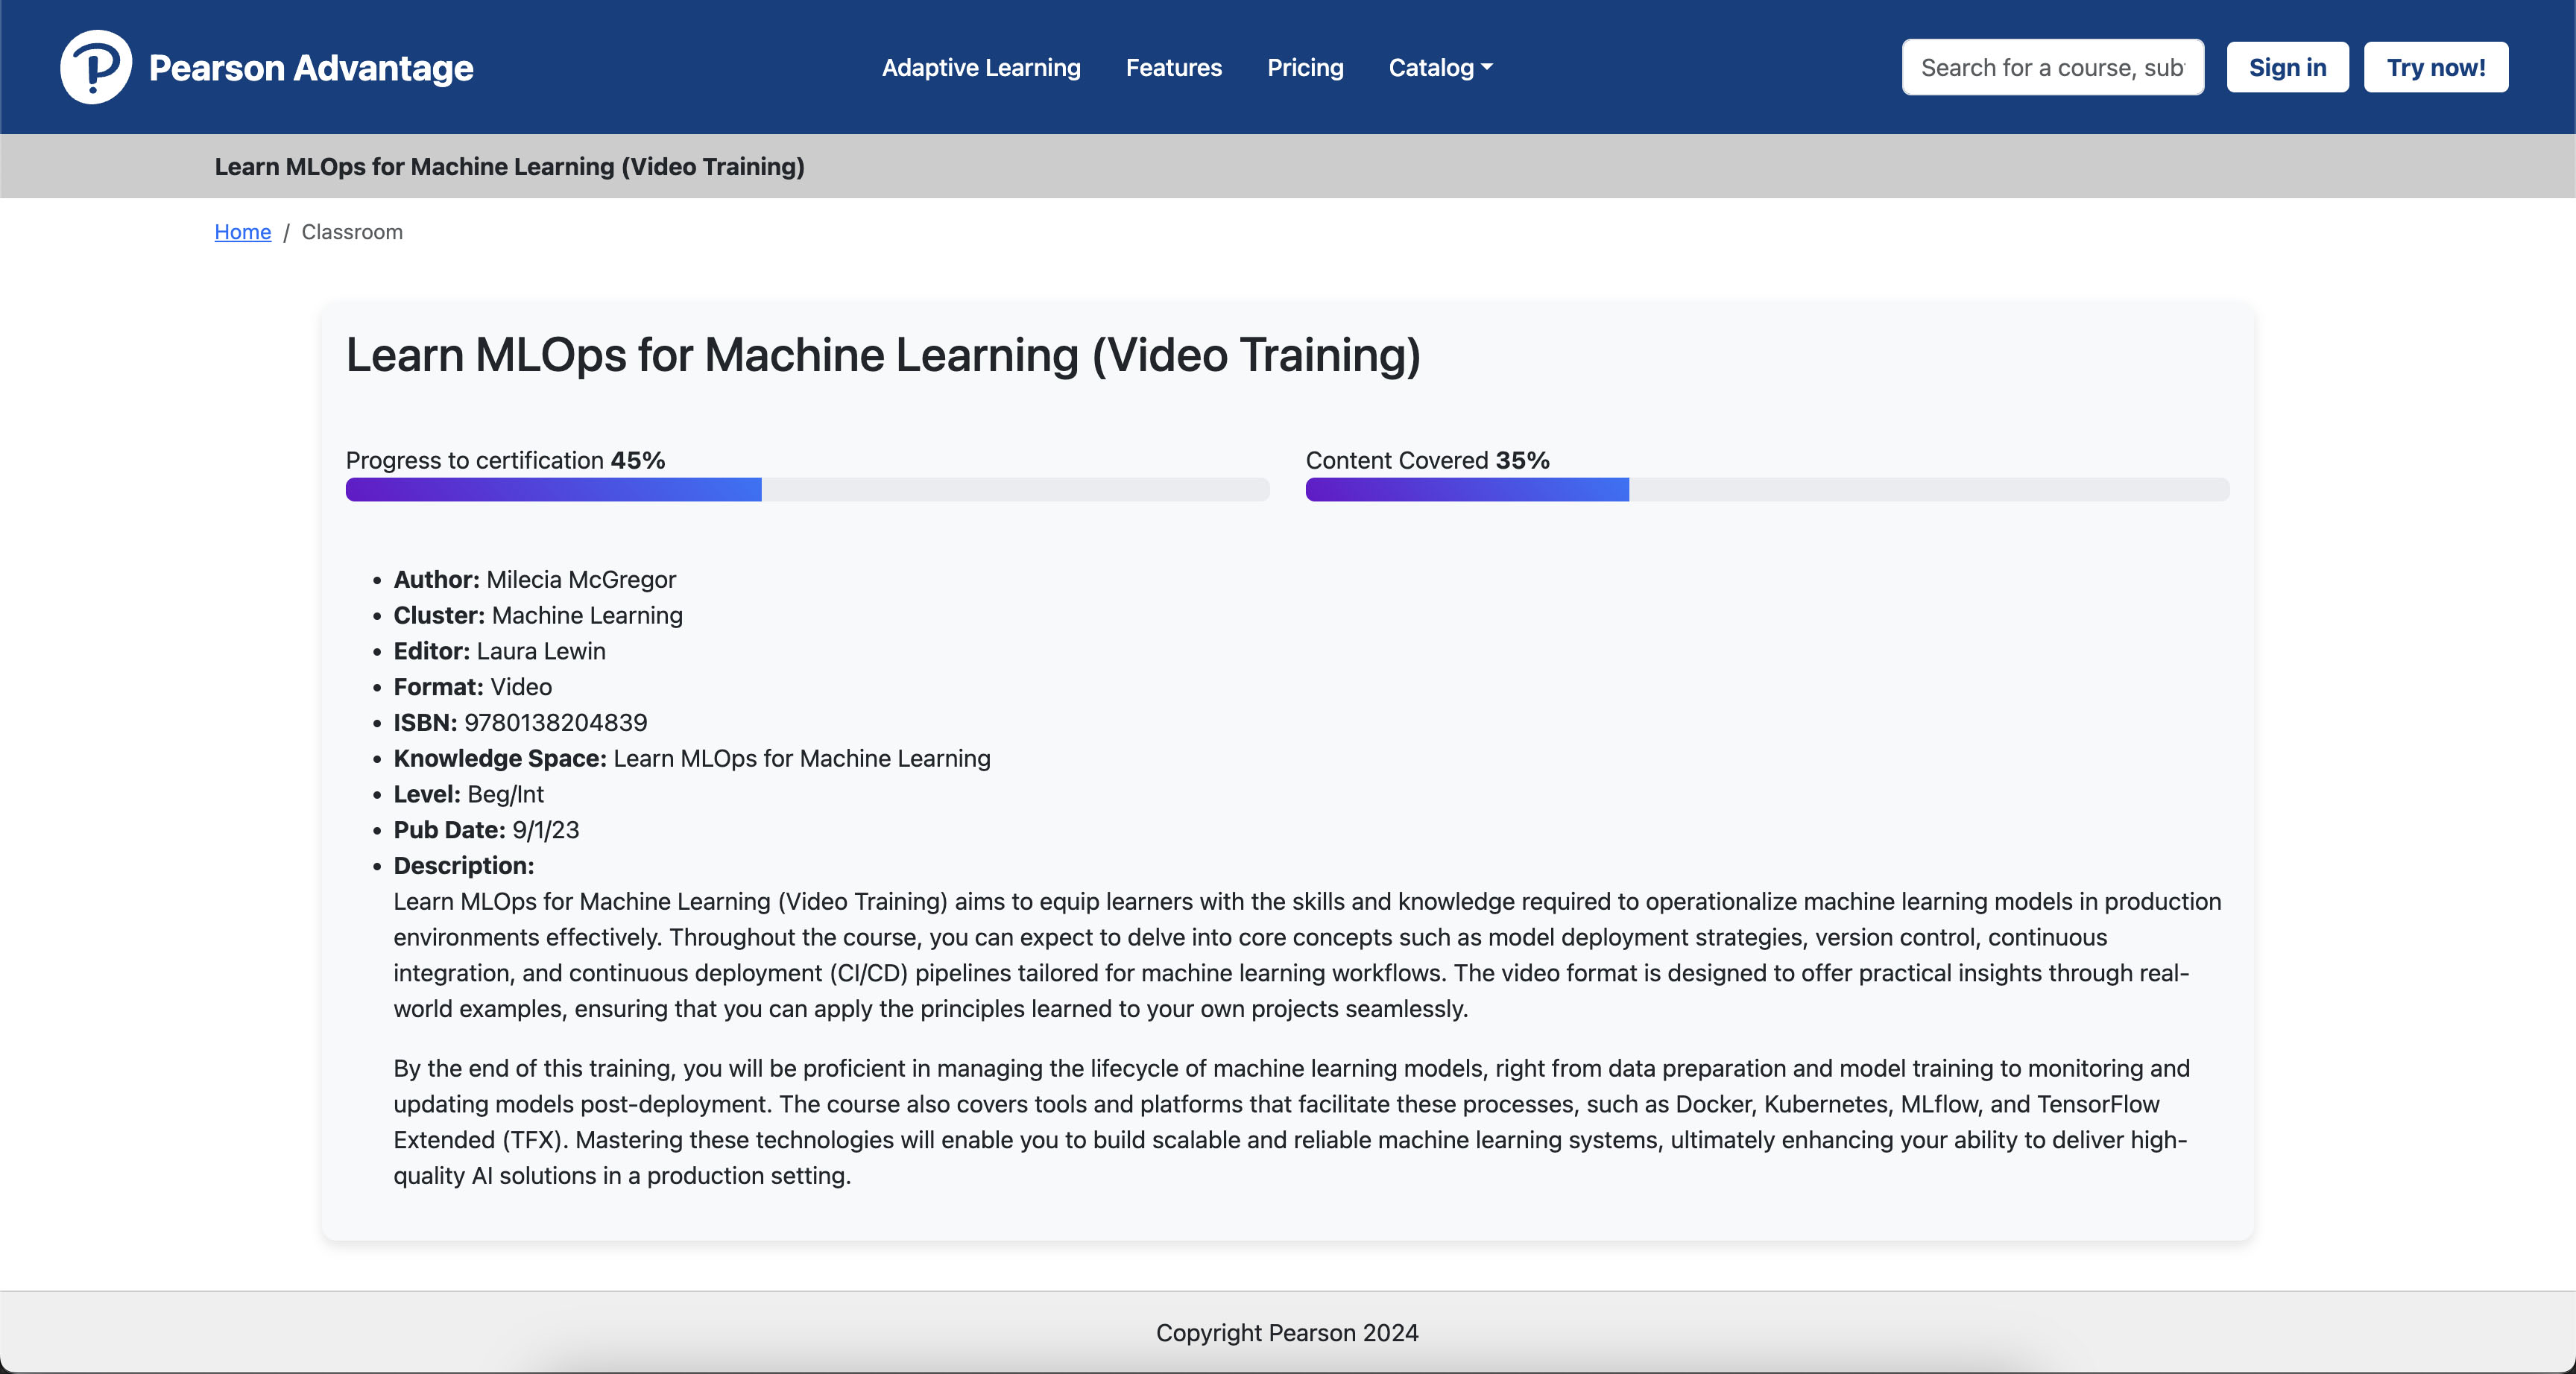
Task: Click the main course heading text
Action: click(x=883, y=355)
